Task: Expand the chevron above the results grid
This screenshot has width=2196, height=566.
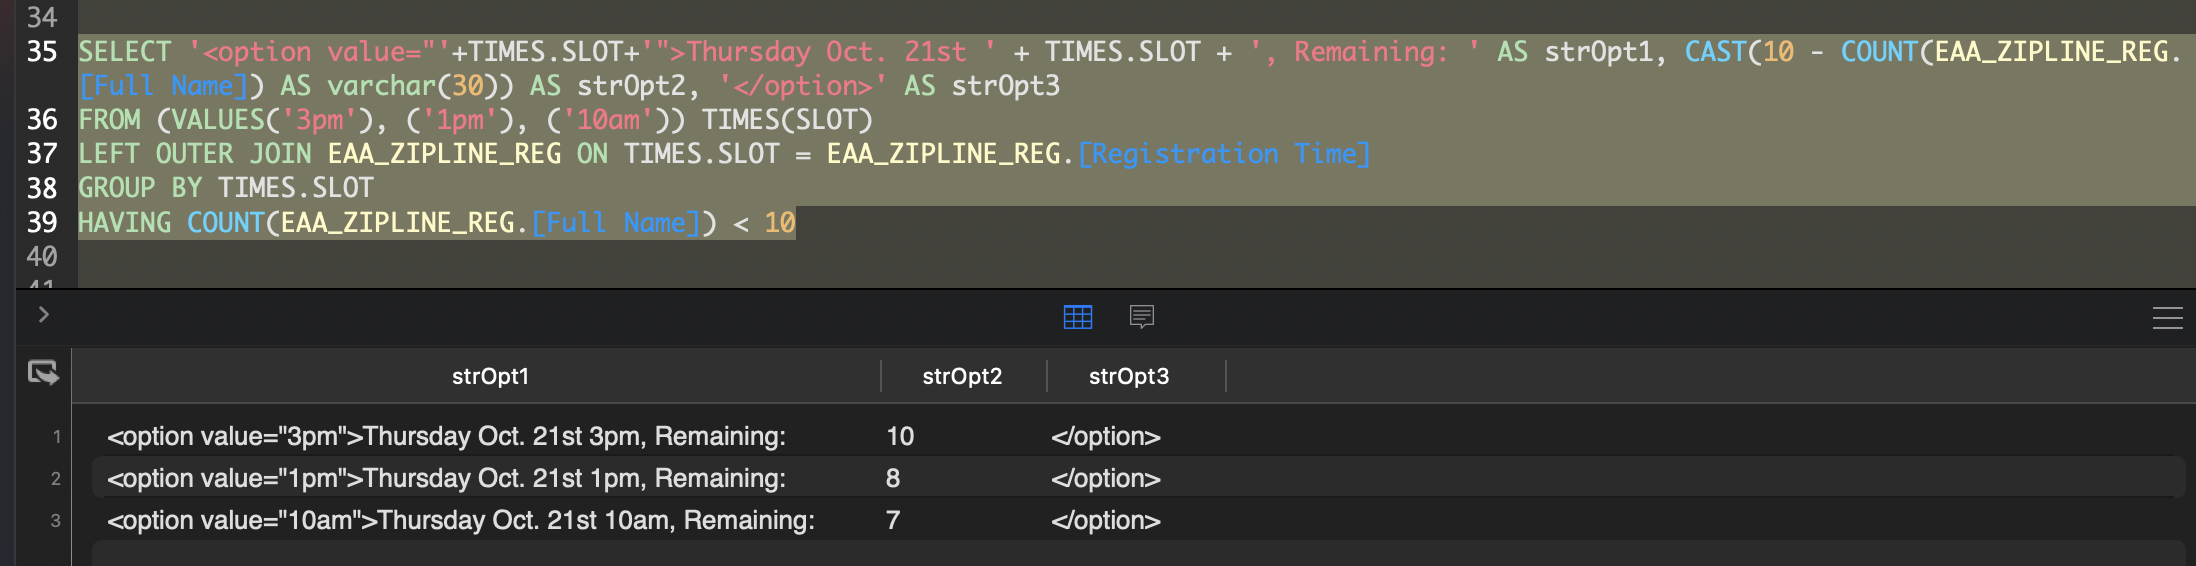Action: point(43,315)
